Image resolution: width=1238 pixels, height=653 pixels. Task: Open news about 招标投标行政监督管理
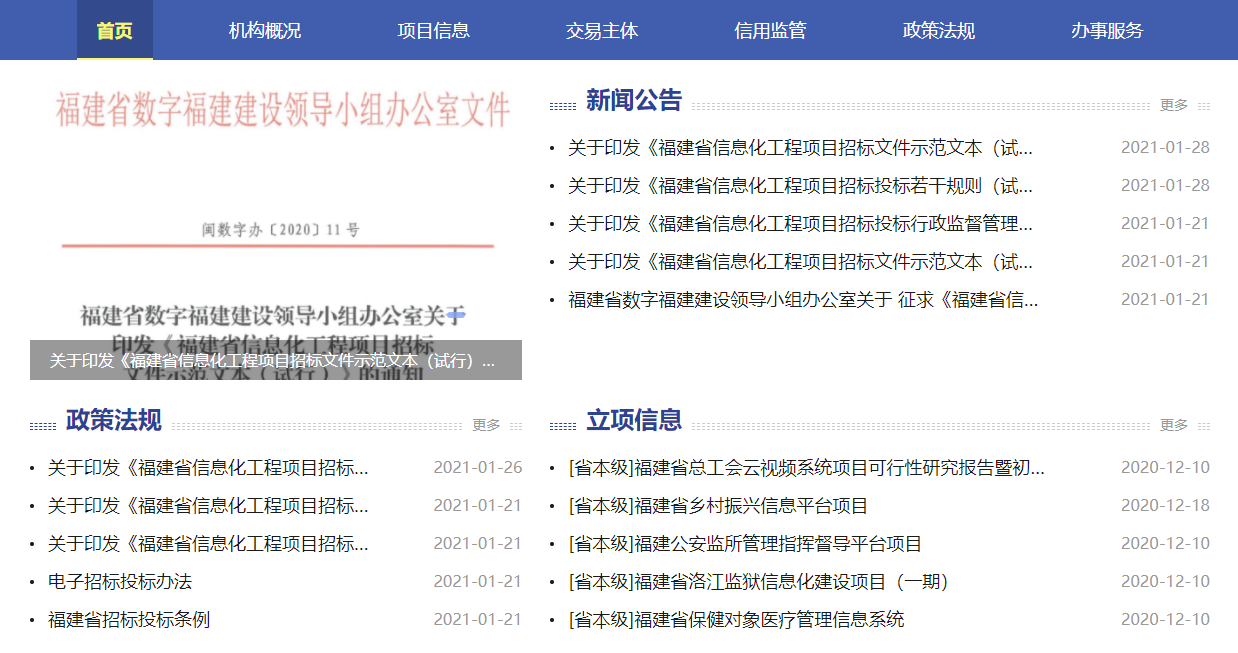pyautogui.click(x=800, y=224)
